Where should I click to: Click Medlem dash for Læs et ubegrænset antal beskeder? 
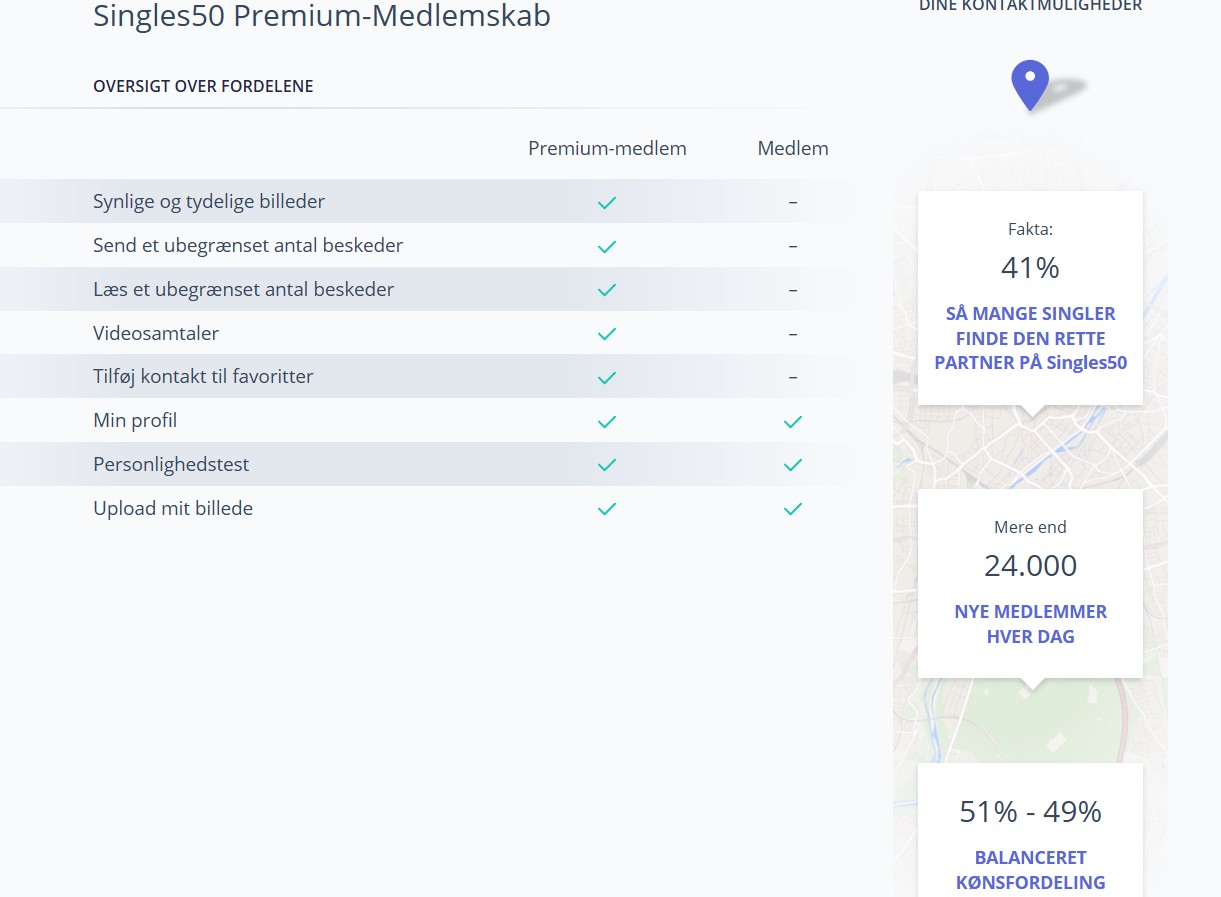[793, 290]
